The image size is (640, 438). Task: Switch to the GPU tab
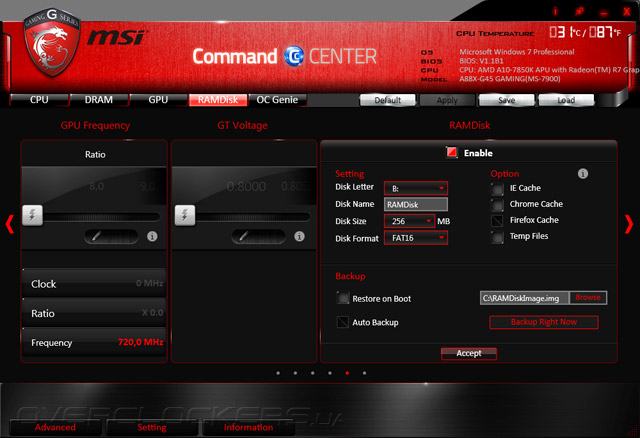point(158,100)
